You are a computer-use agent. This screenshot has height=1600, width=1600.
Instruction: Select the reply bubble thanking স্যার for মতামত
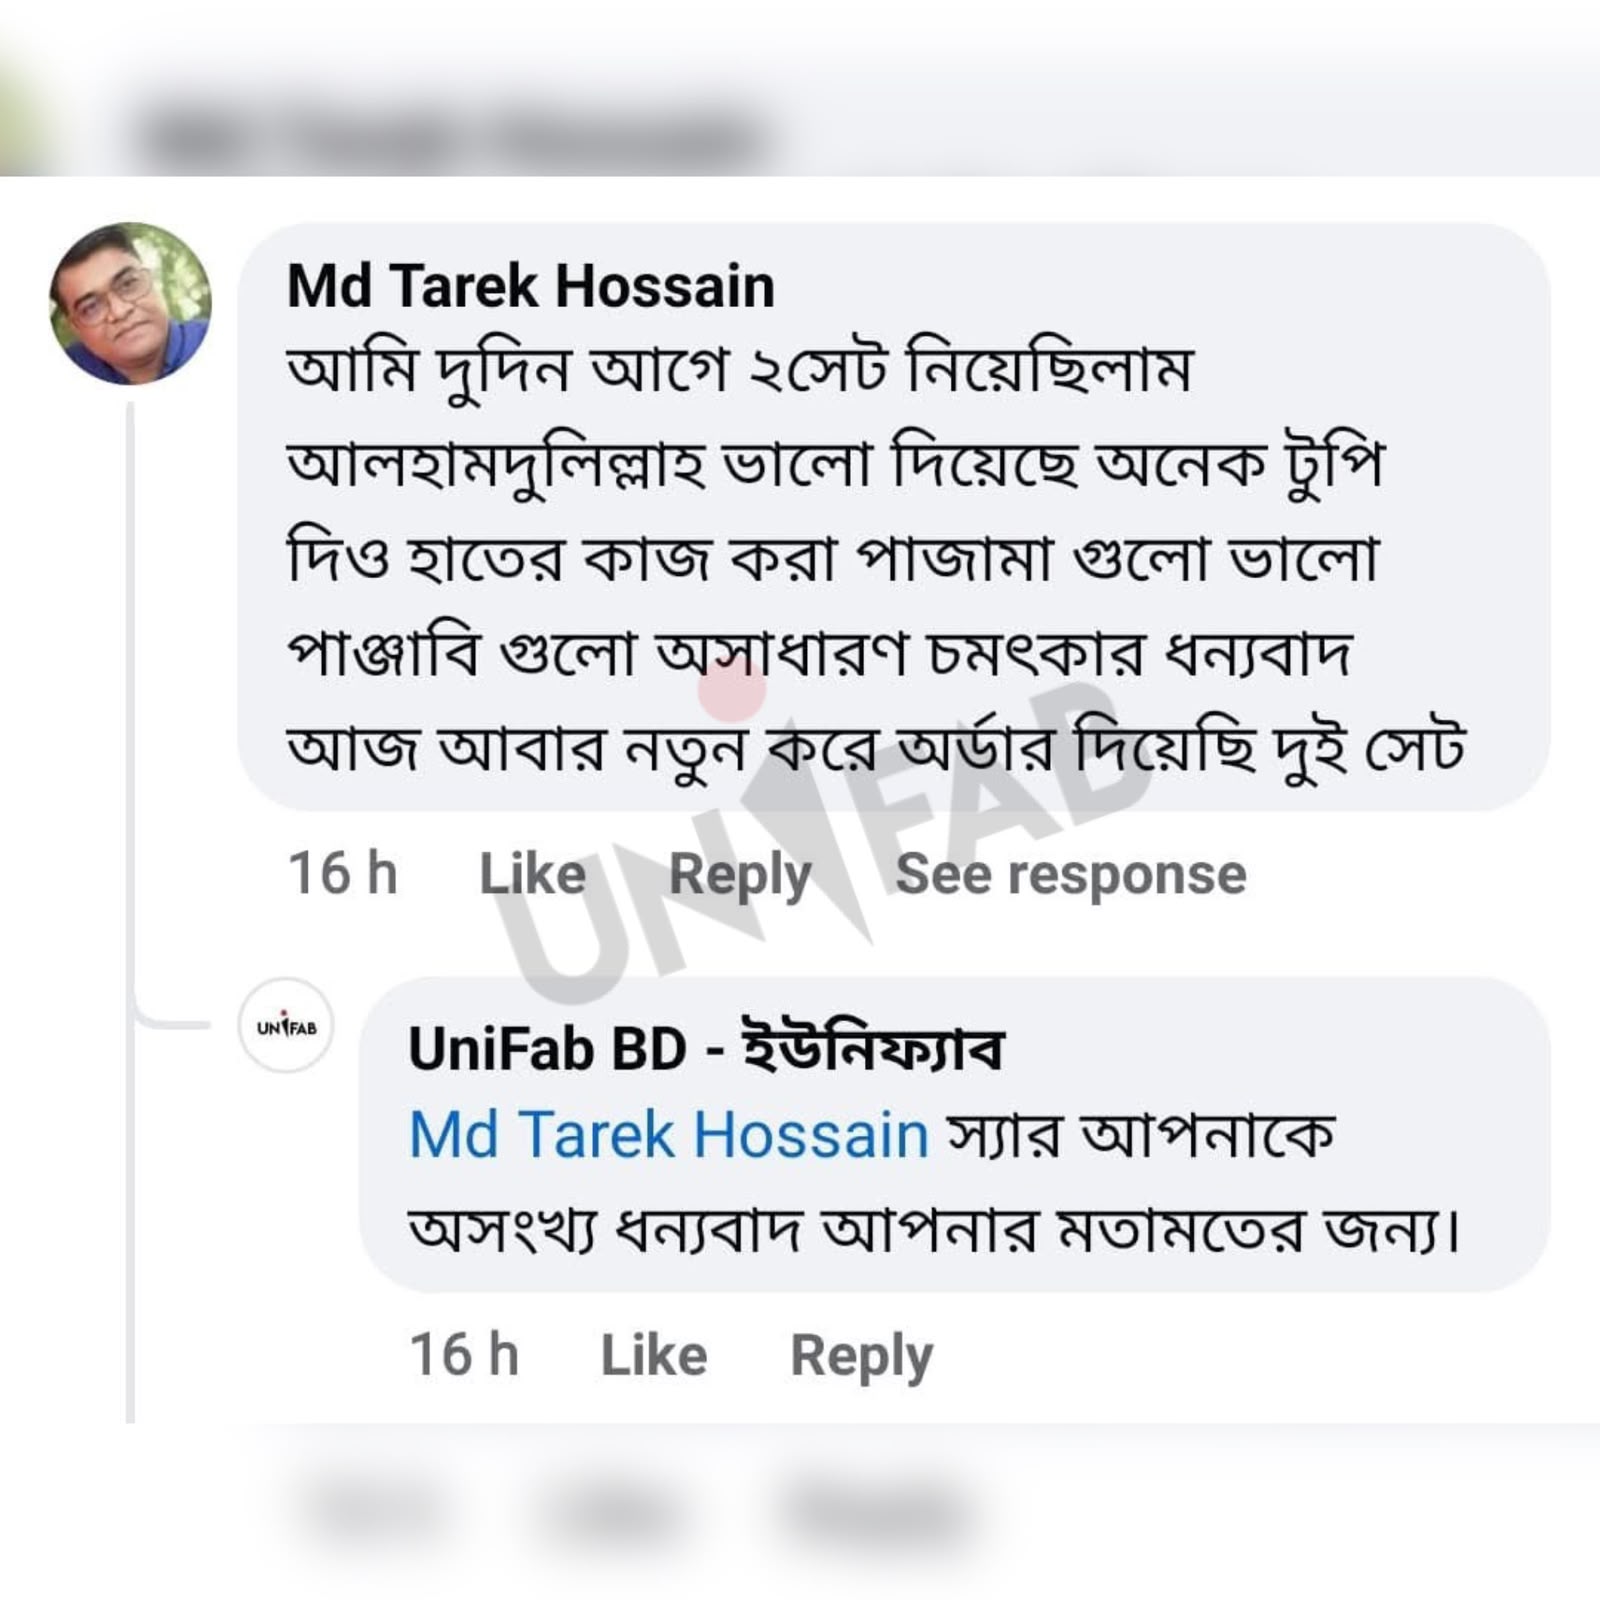[x=954, y=1134]
